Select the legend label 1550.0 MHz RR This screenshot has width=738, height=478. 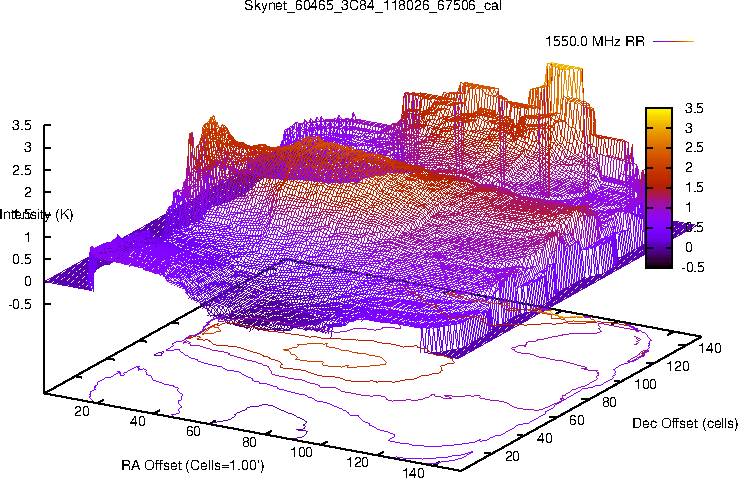coord(595,41)
